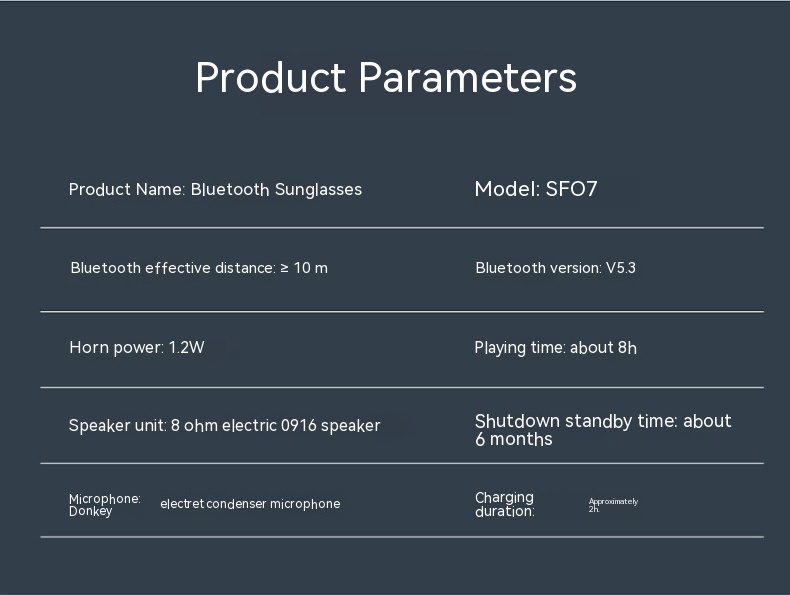Click the Approximately 2h charging value
Screen dimensions: 790x595
point(612,505)
